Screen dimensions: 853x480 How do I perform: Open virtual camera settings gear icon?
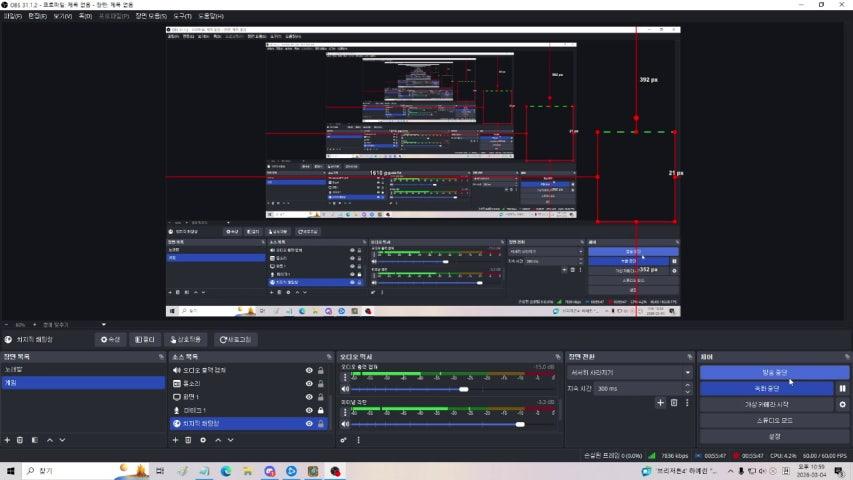842,404
